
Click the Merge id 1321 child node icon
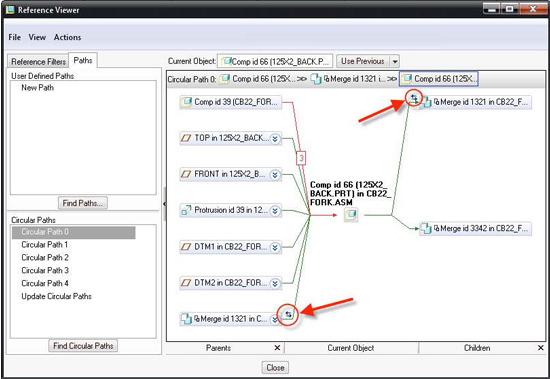(426, 102)
